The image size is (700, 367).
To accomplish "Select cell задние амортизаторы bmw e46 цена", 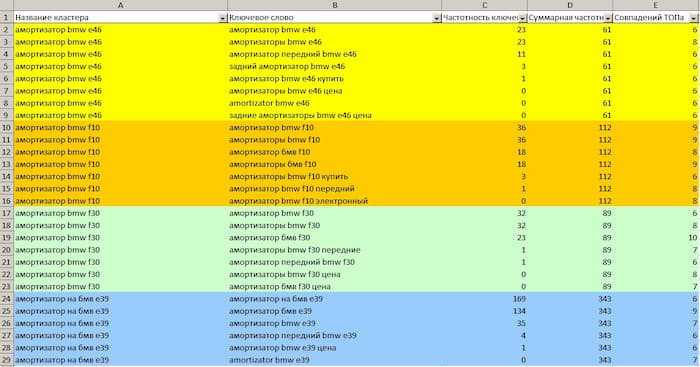I will click(x=334, y=116).
